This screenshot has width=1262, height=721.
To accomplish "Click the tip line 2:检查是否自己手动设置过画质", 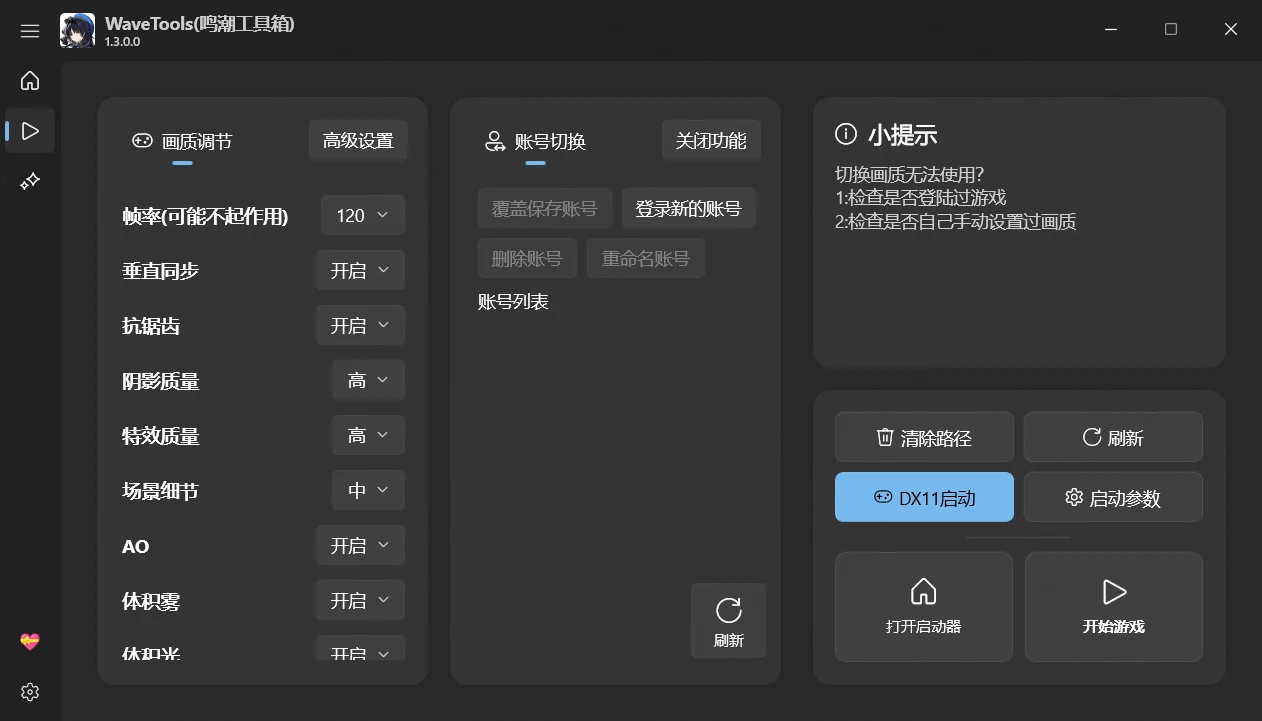I will (956, 222).
